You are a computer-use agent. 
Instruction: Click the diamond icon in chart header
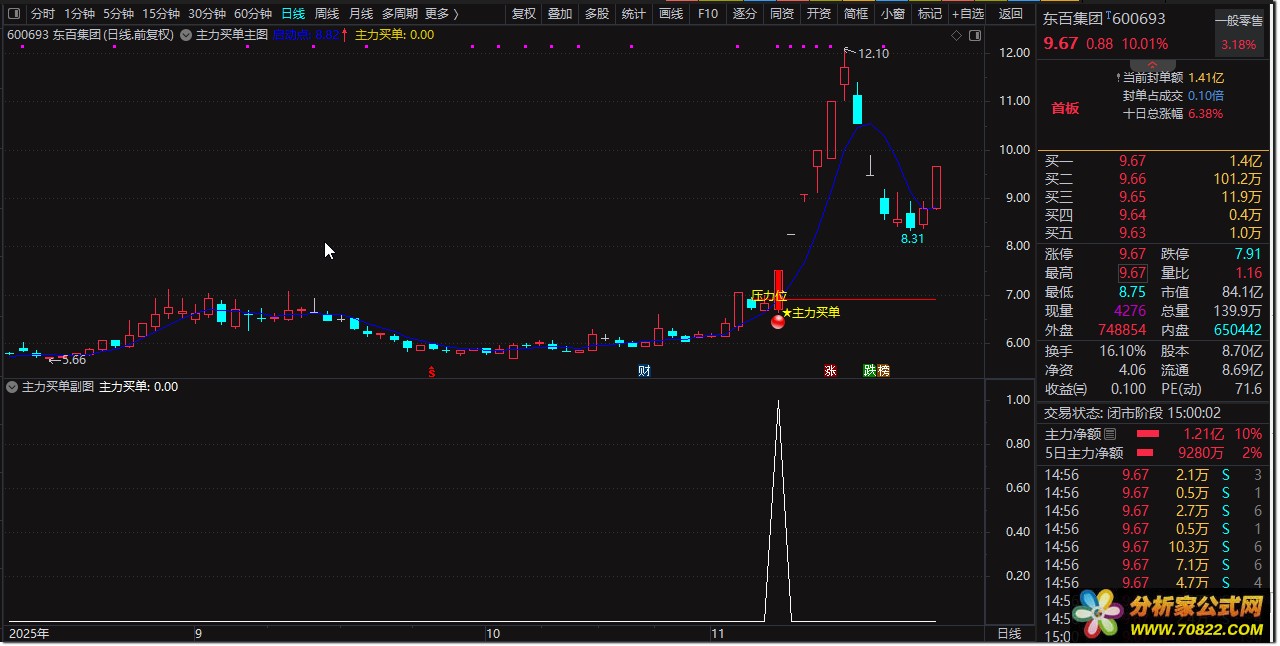point(956,35)
